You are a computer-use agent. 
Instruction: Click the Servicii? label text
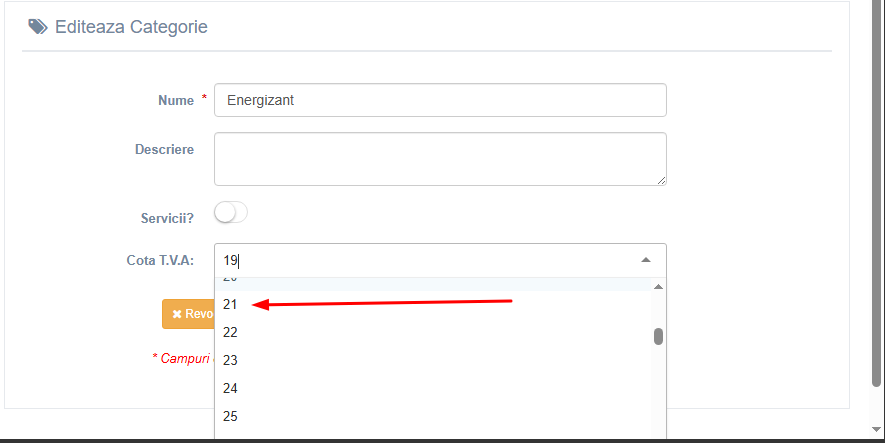tap(167, 218)
